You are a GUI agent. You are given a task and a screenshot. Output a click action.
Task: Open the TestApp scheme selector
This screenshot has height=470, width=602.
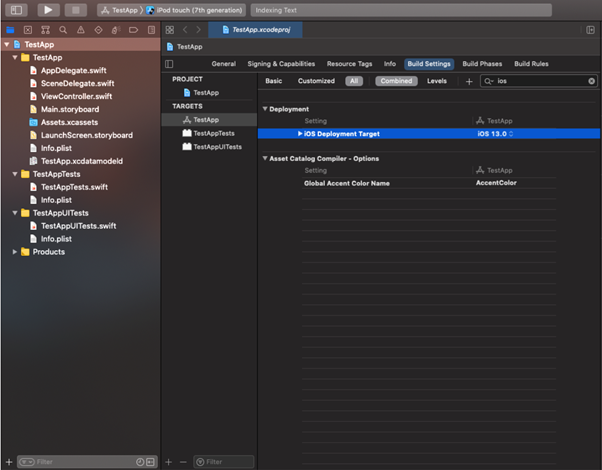pos(119,10)
